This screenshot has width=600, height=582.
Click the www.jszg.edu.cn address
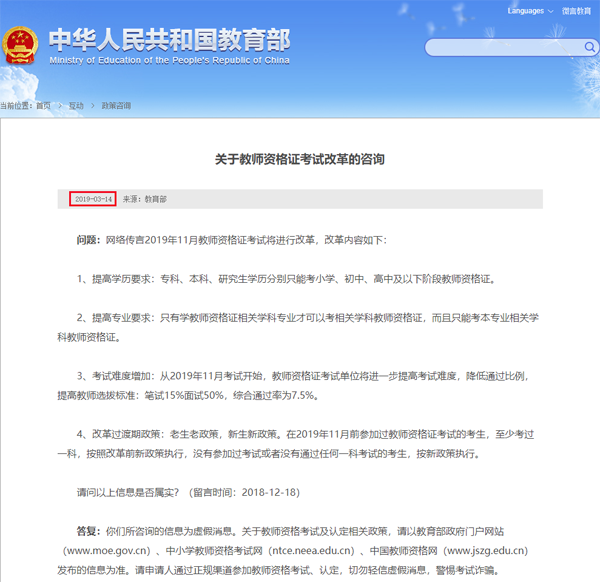pyautogui.click(x=483, y=550)
